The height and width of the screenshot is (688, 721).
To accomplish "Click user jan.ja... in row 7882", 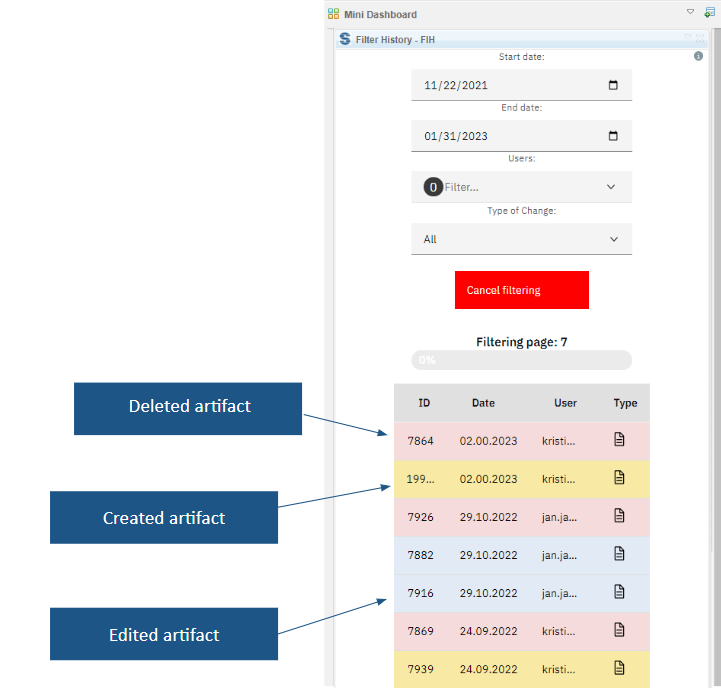I will [559, 555].
